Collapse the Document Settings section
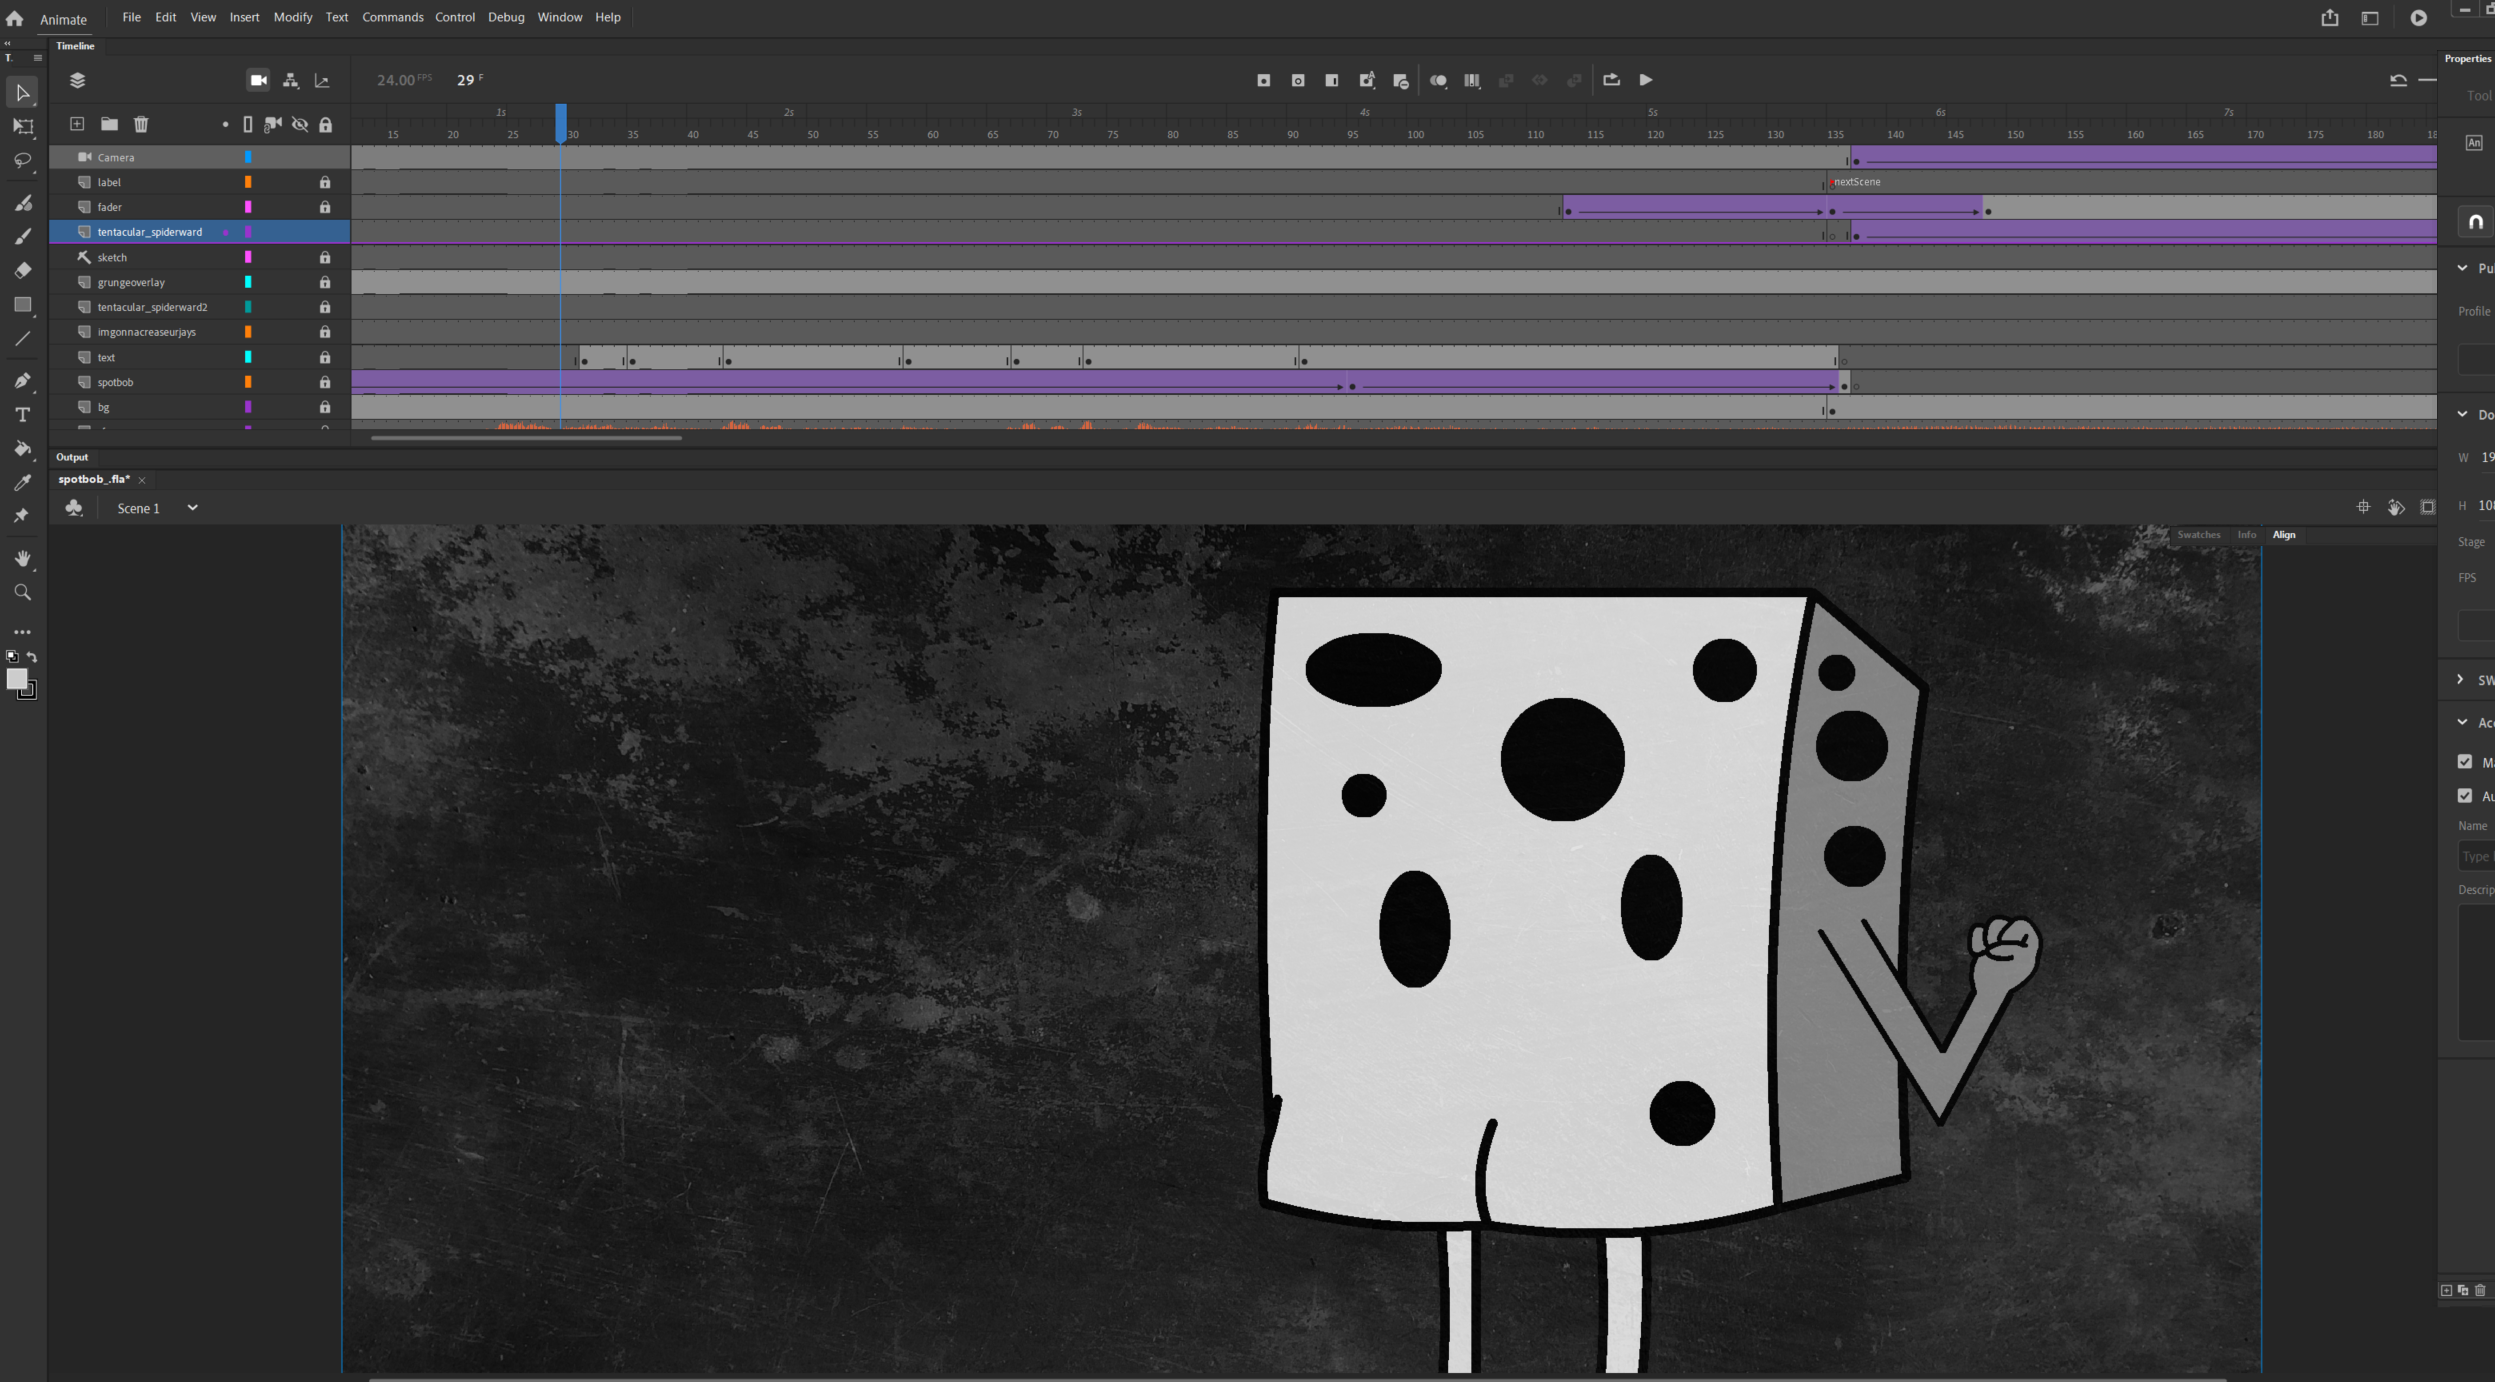2495x1382 pixels. (x=2463, y=414)
